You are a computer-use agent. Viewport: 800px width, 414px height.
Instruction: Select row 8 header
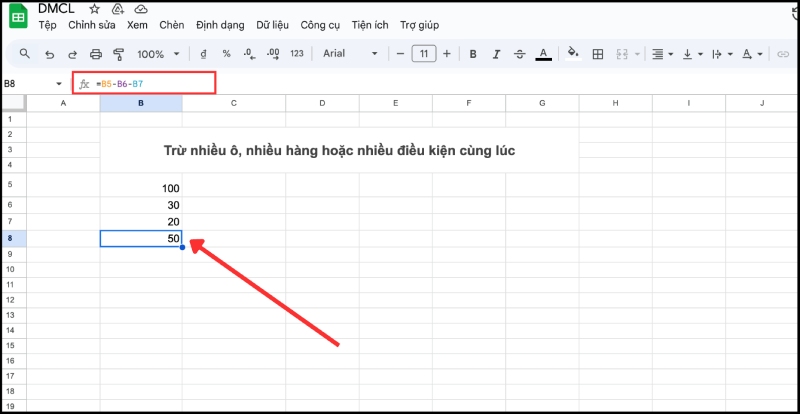click(x=14, y=238)
